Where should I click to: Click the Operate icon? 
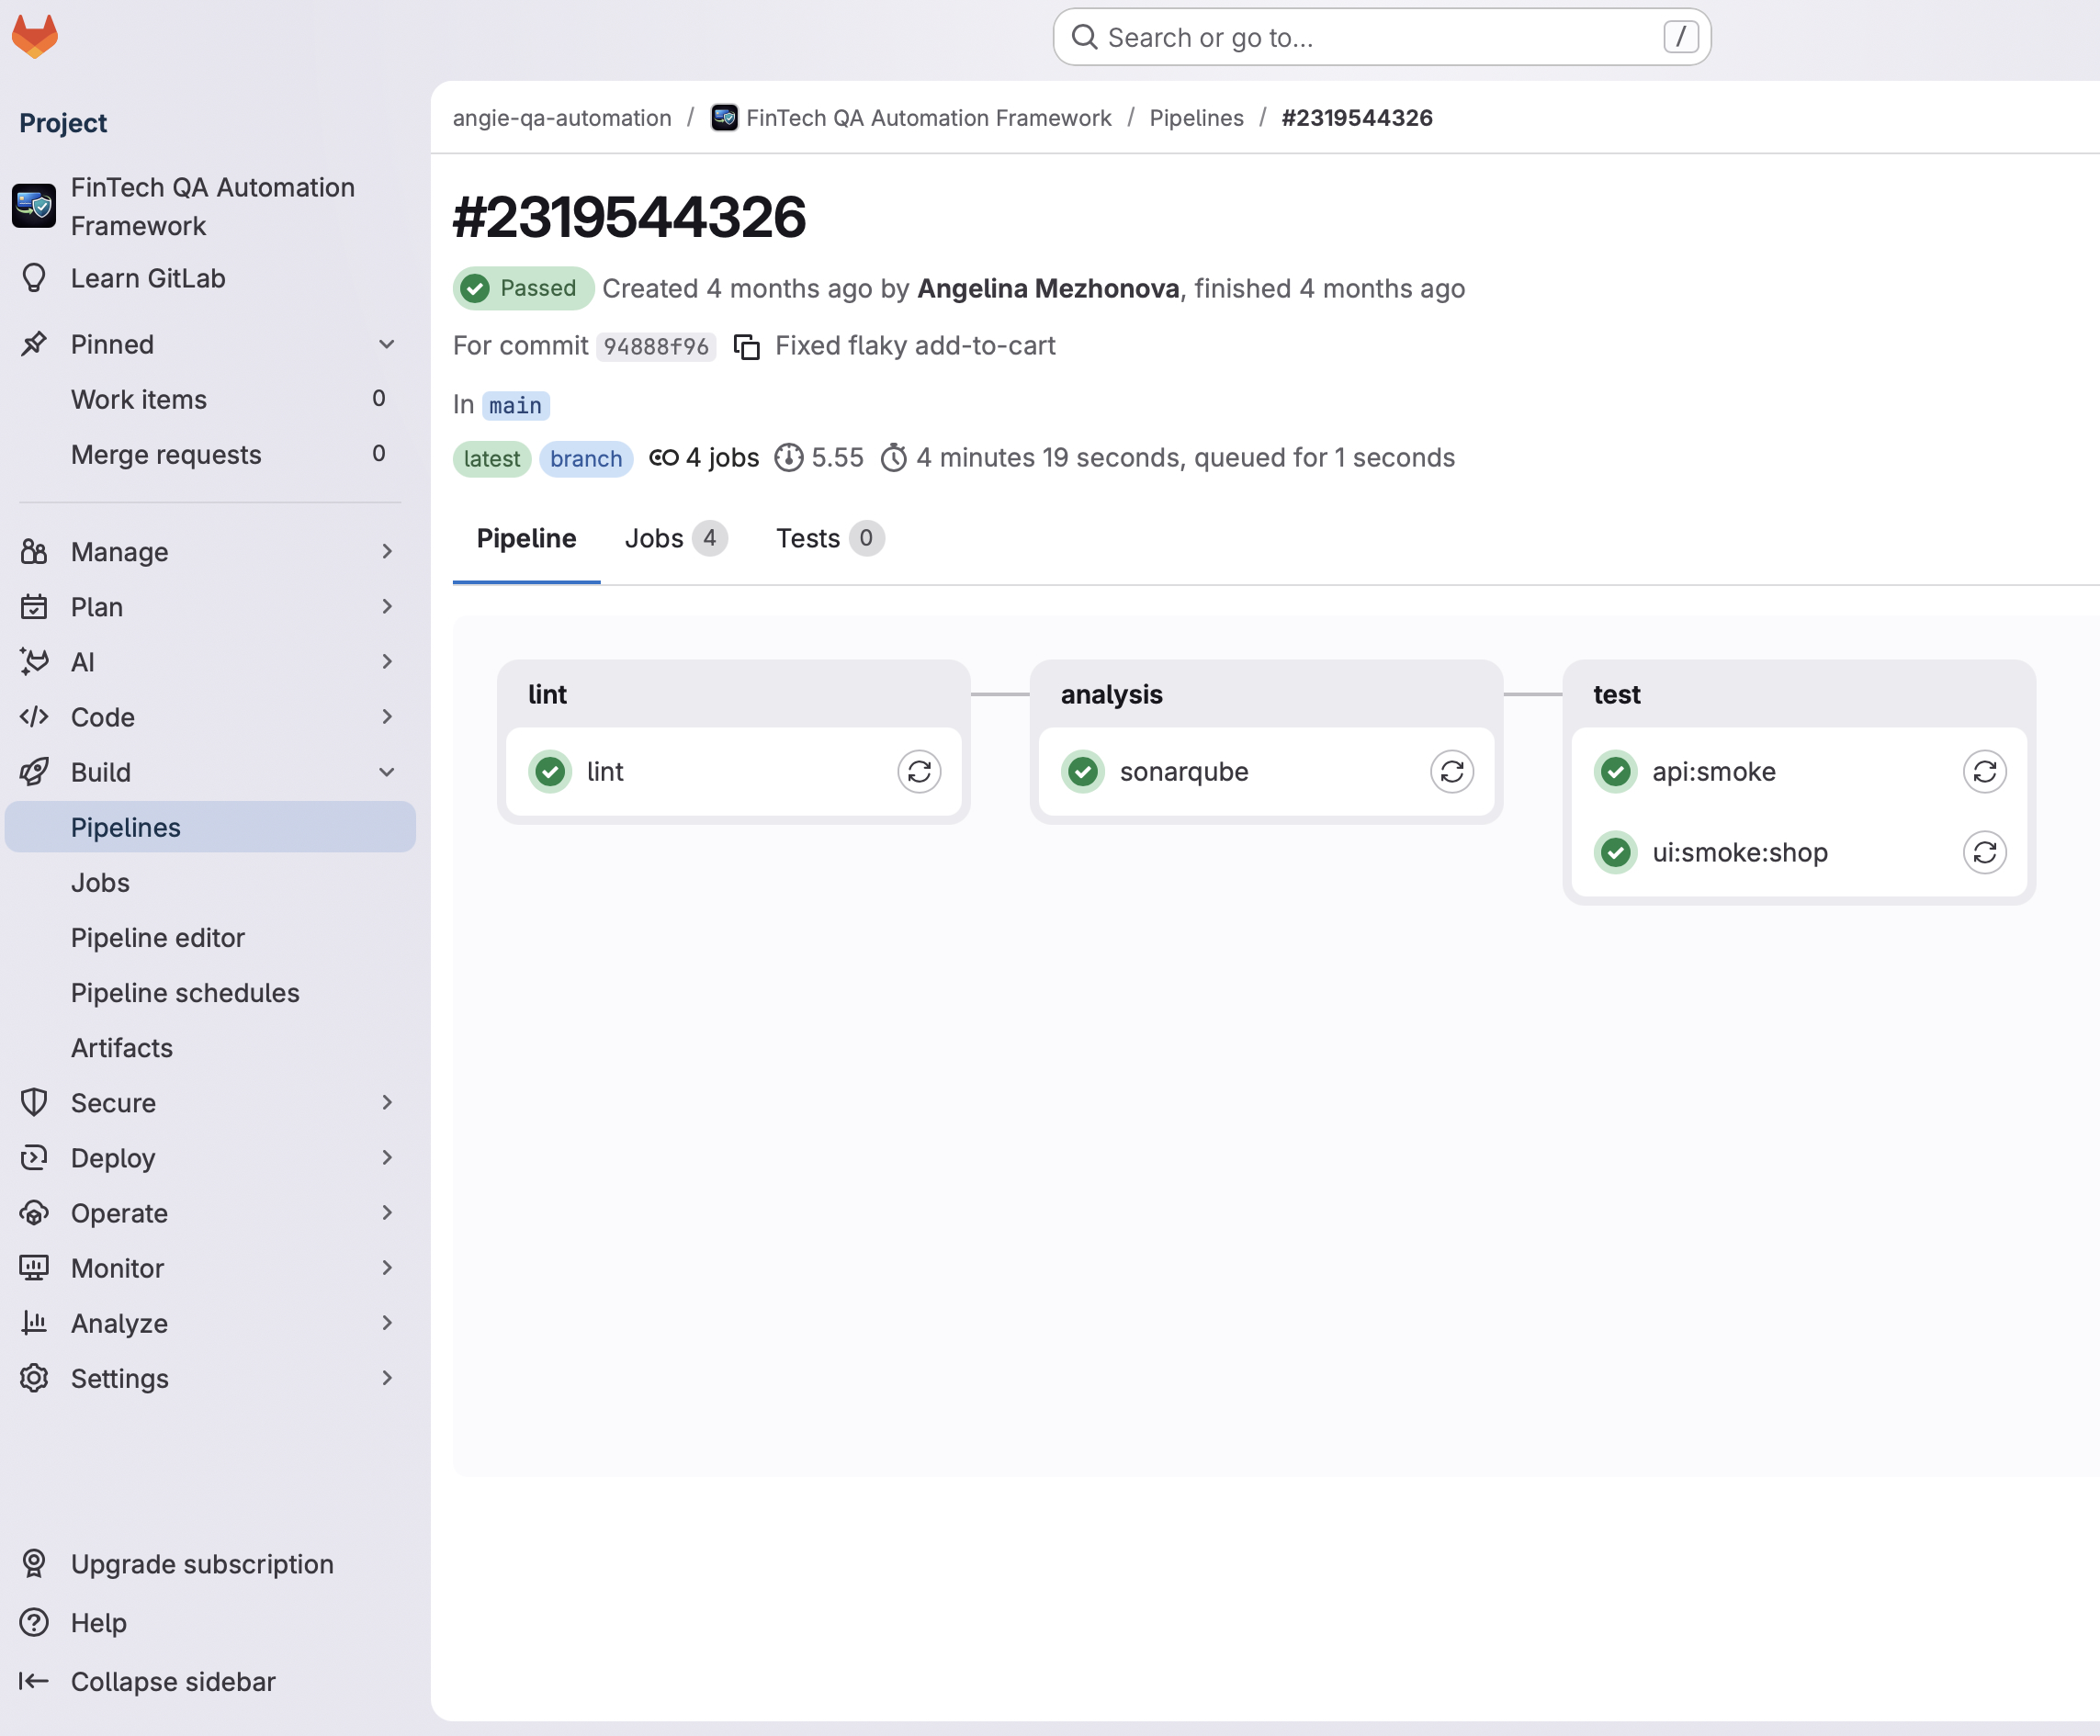[34, 1213]
